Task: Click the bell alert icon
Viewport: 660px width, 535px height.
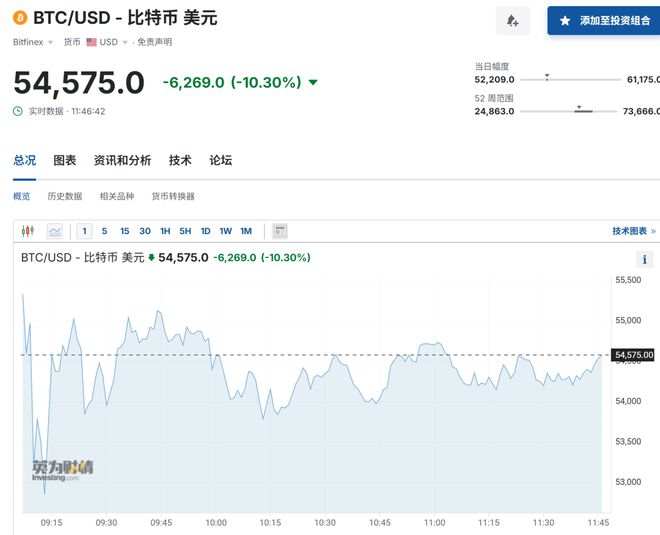Action: 512,21
